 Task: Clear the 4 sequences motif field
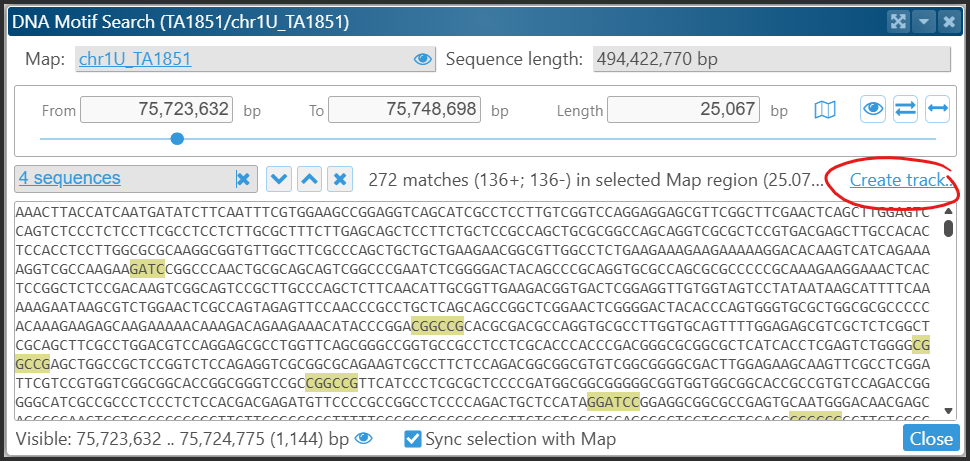coord(243,180)
